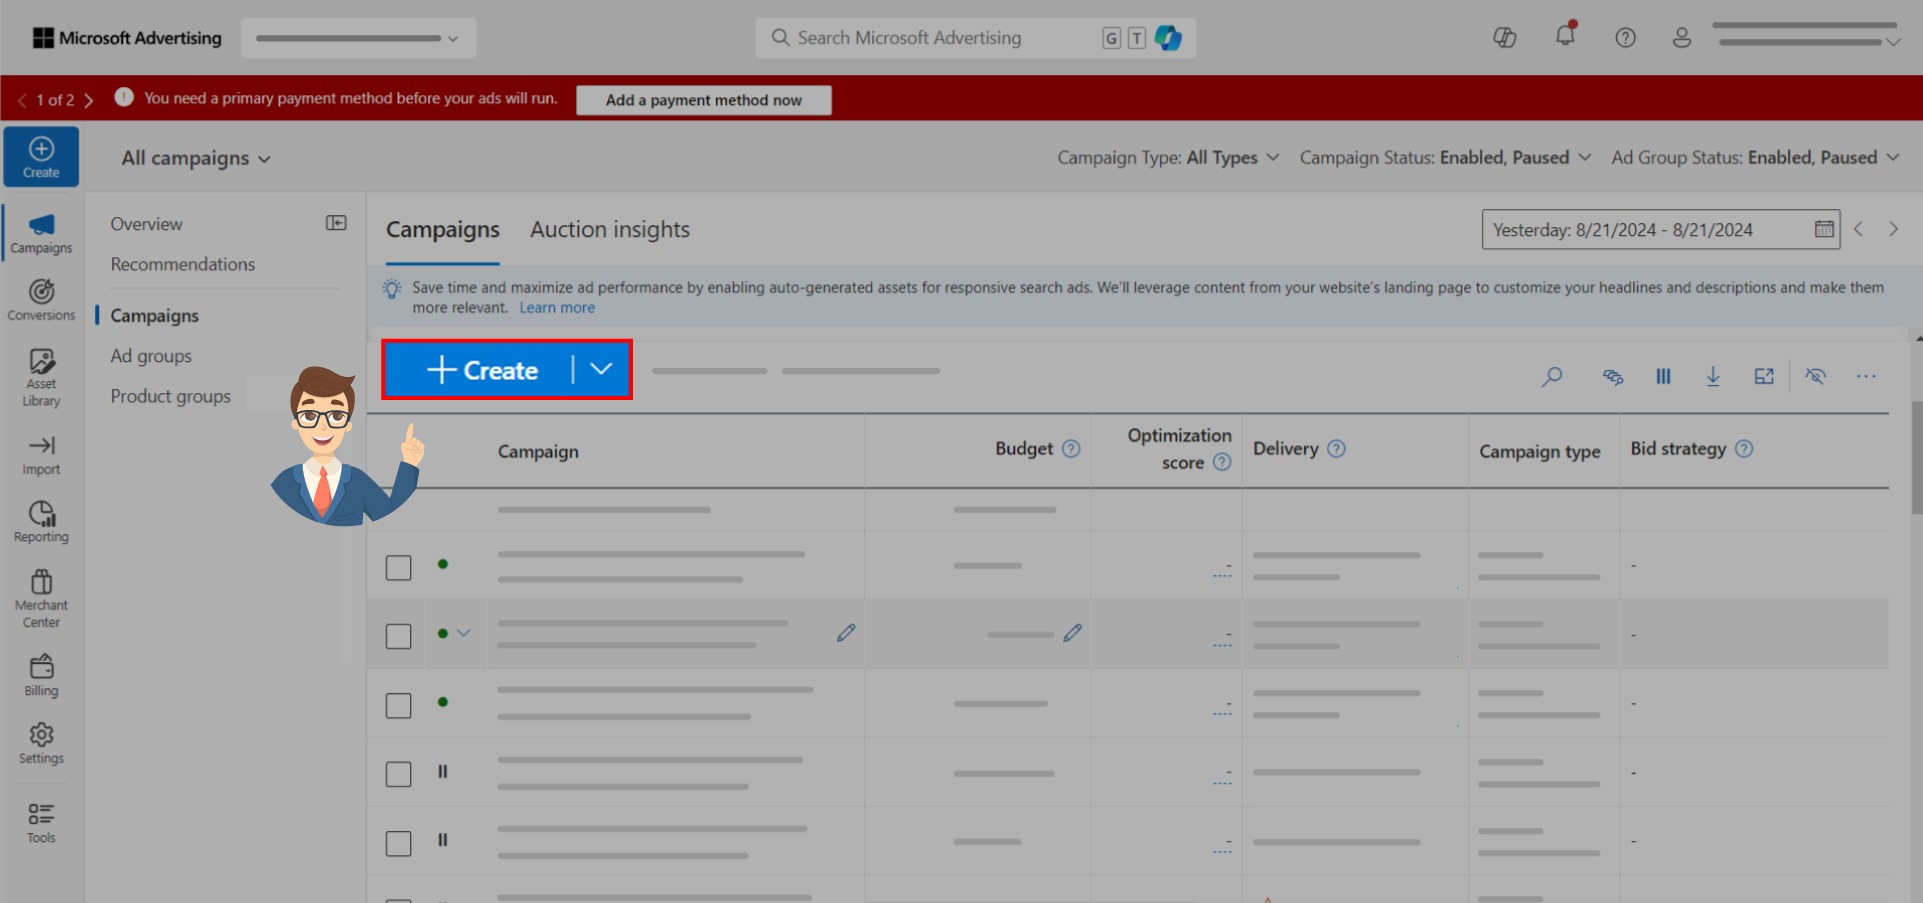Viewport: 1923px width, 903px height.
Task: Go to Reporting from the sidebar
Action: [41, 519]
